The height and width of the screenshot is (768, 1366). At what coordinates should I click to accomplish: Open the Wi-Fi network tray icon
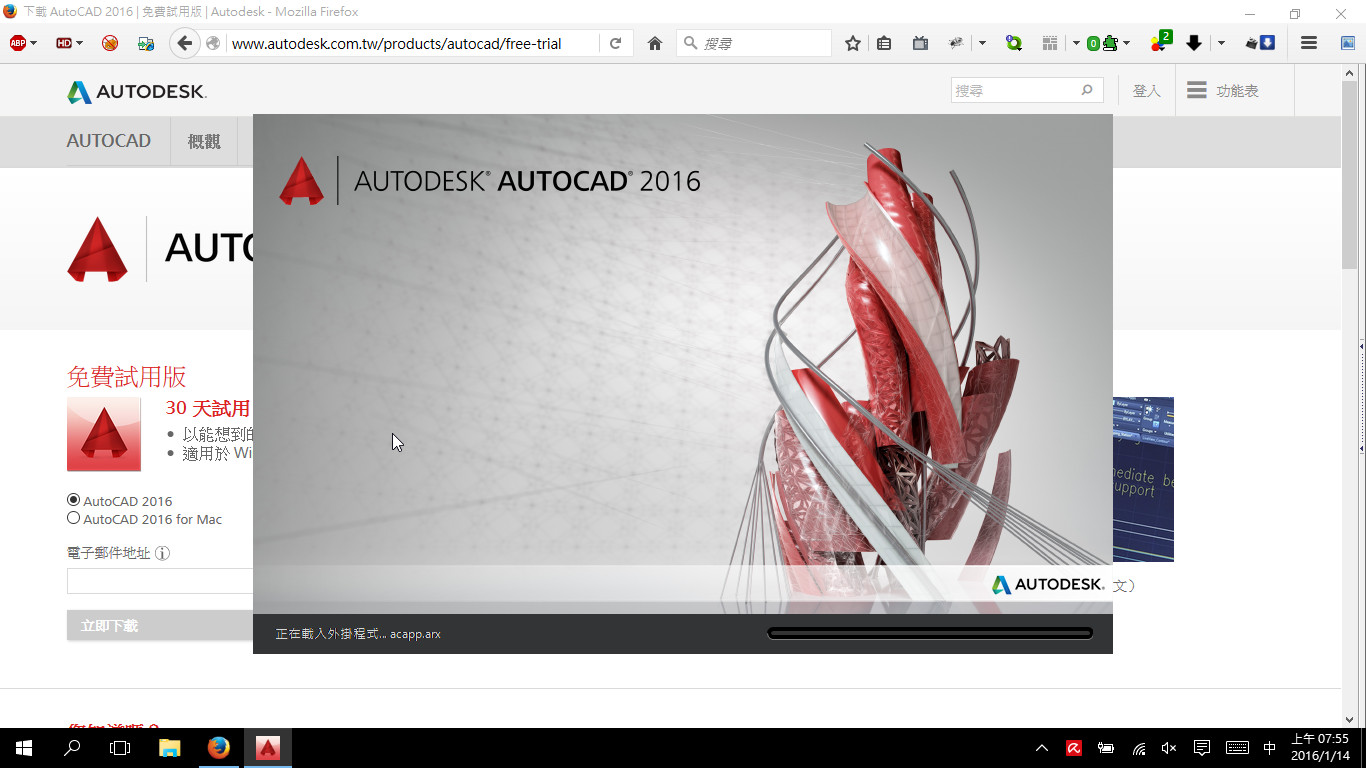coord(1138,748)
